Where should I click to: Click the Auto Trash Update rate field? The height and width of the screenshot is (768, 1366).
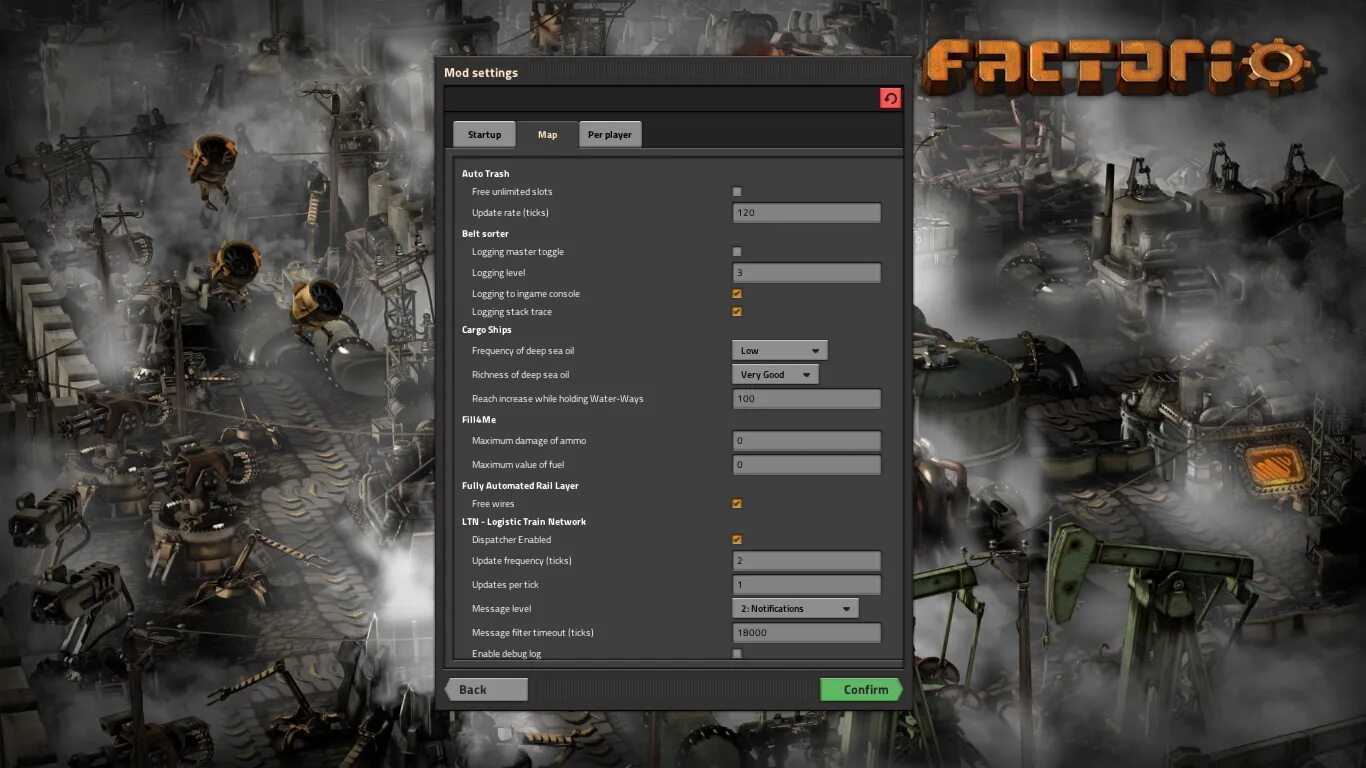(x=806, y=213)
